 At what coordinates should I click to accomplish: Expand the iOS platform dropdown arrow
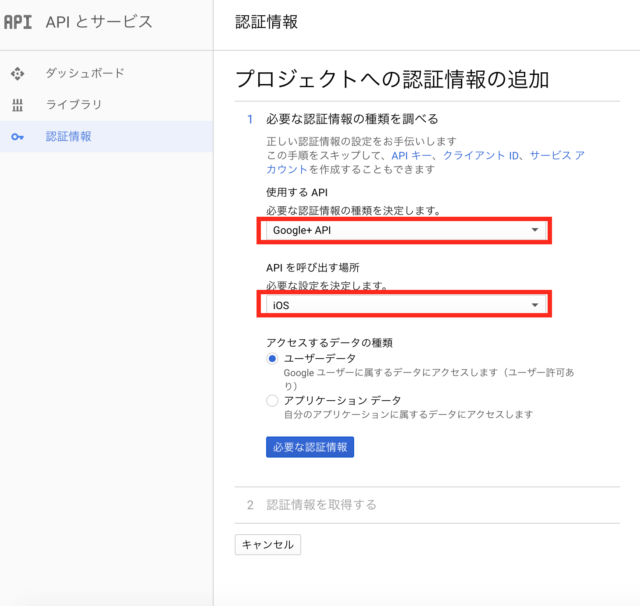534,305
